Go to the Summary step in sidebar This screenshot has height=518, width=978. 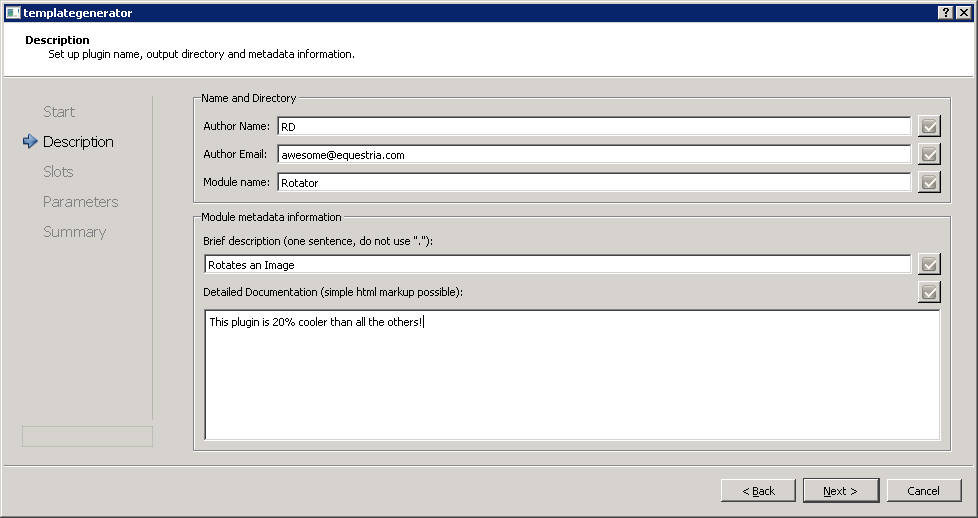[x=74, y=232]
